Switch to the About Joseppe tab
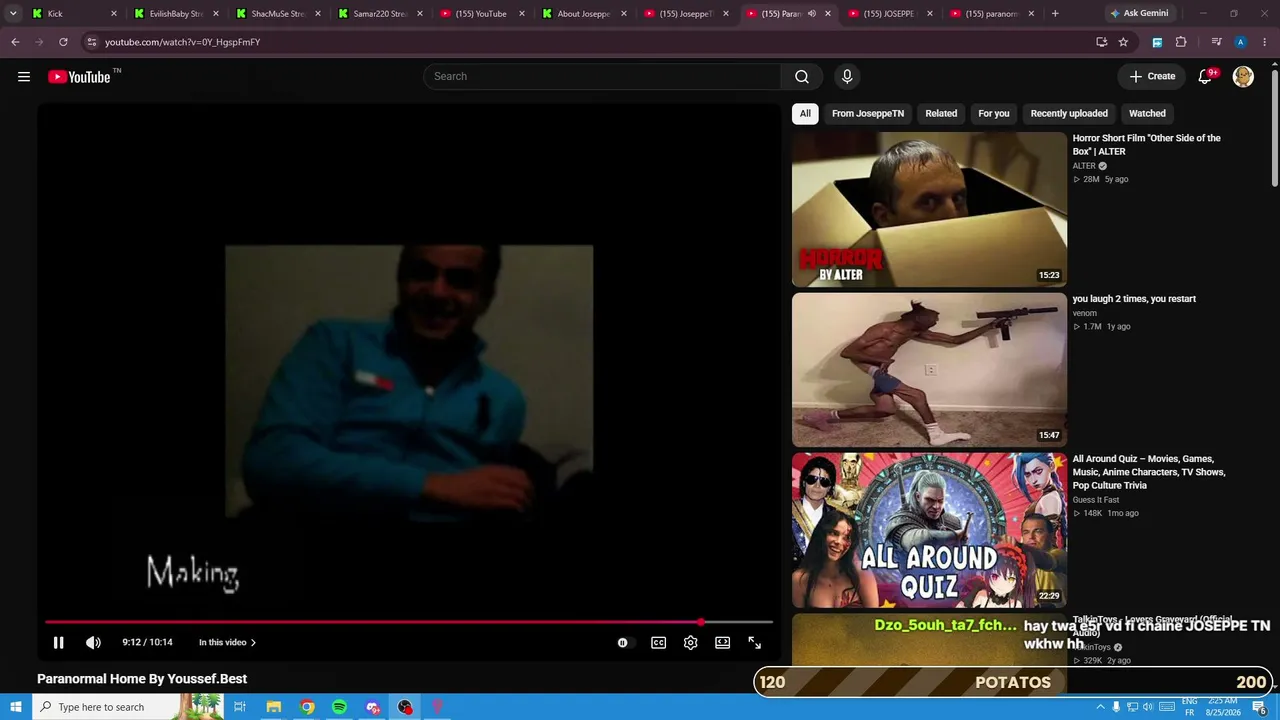Image resolution: width=1280 pixels, height=720 pixels. pyautogui.click(x=584, y=14)
